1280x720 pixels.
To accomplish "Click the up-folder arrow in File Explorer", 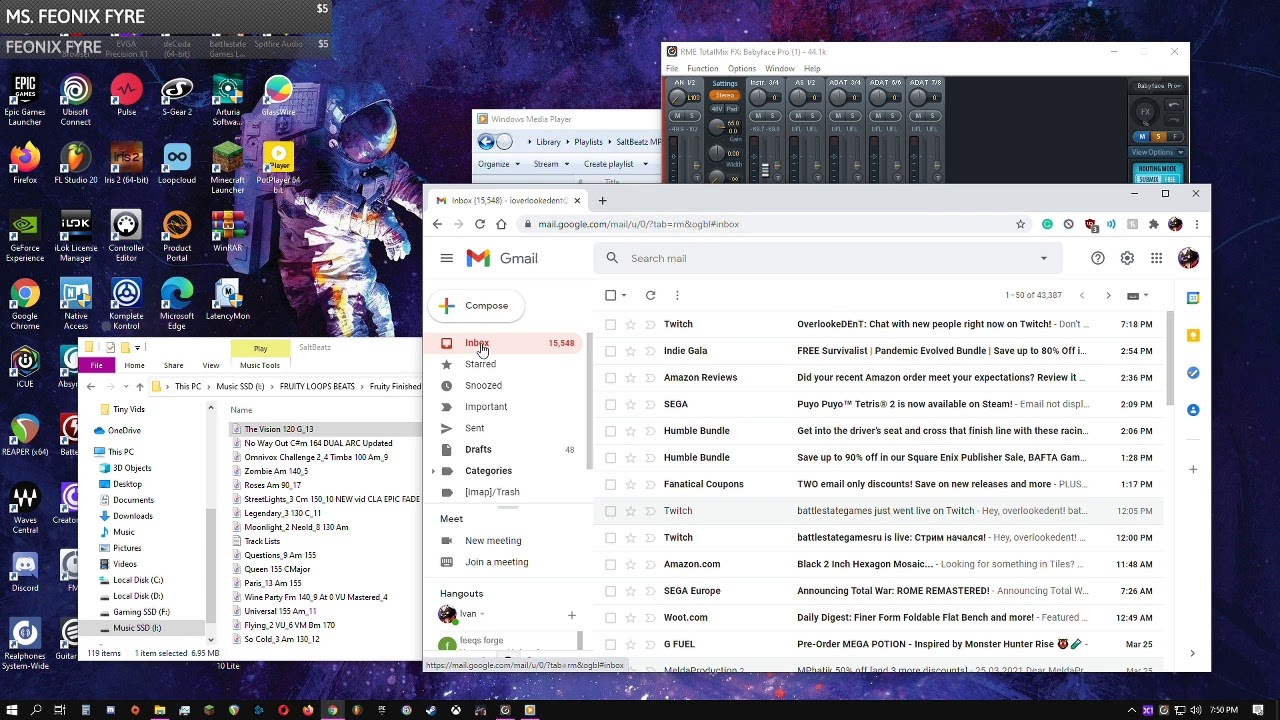I will tap(139, 386).
